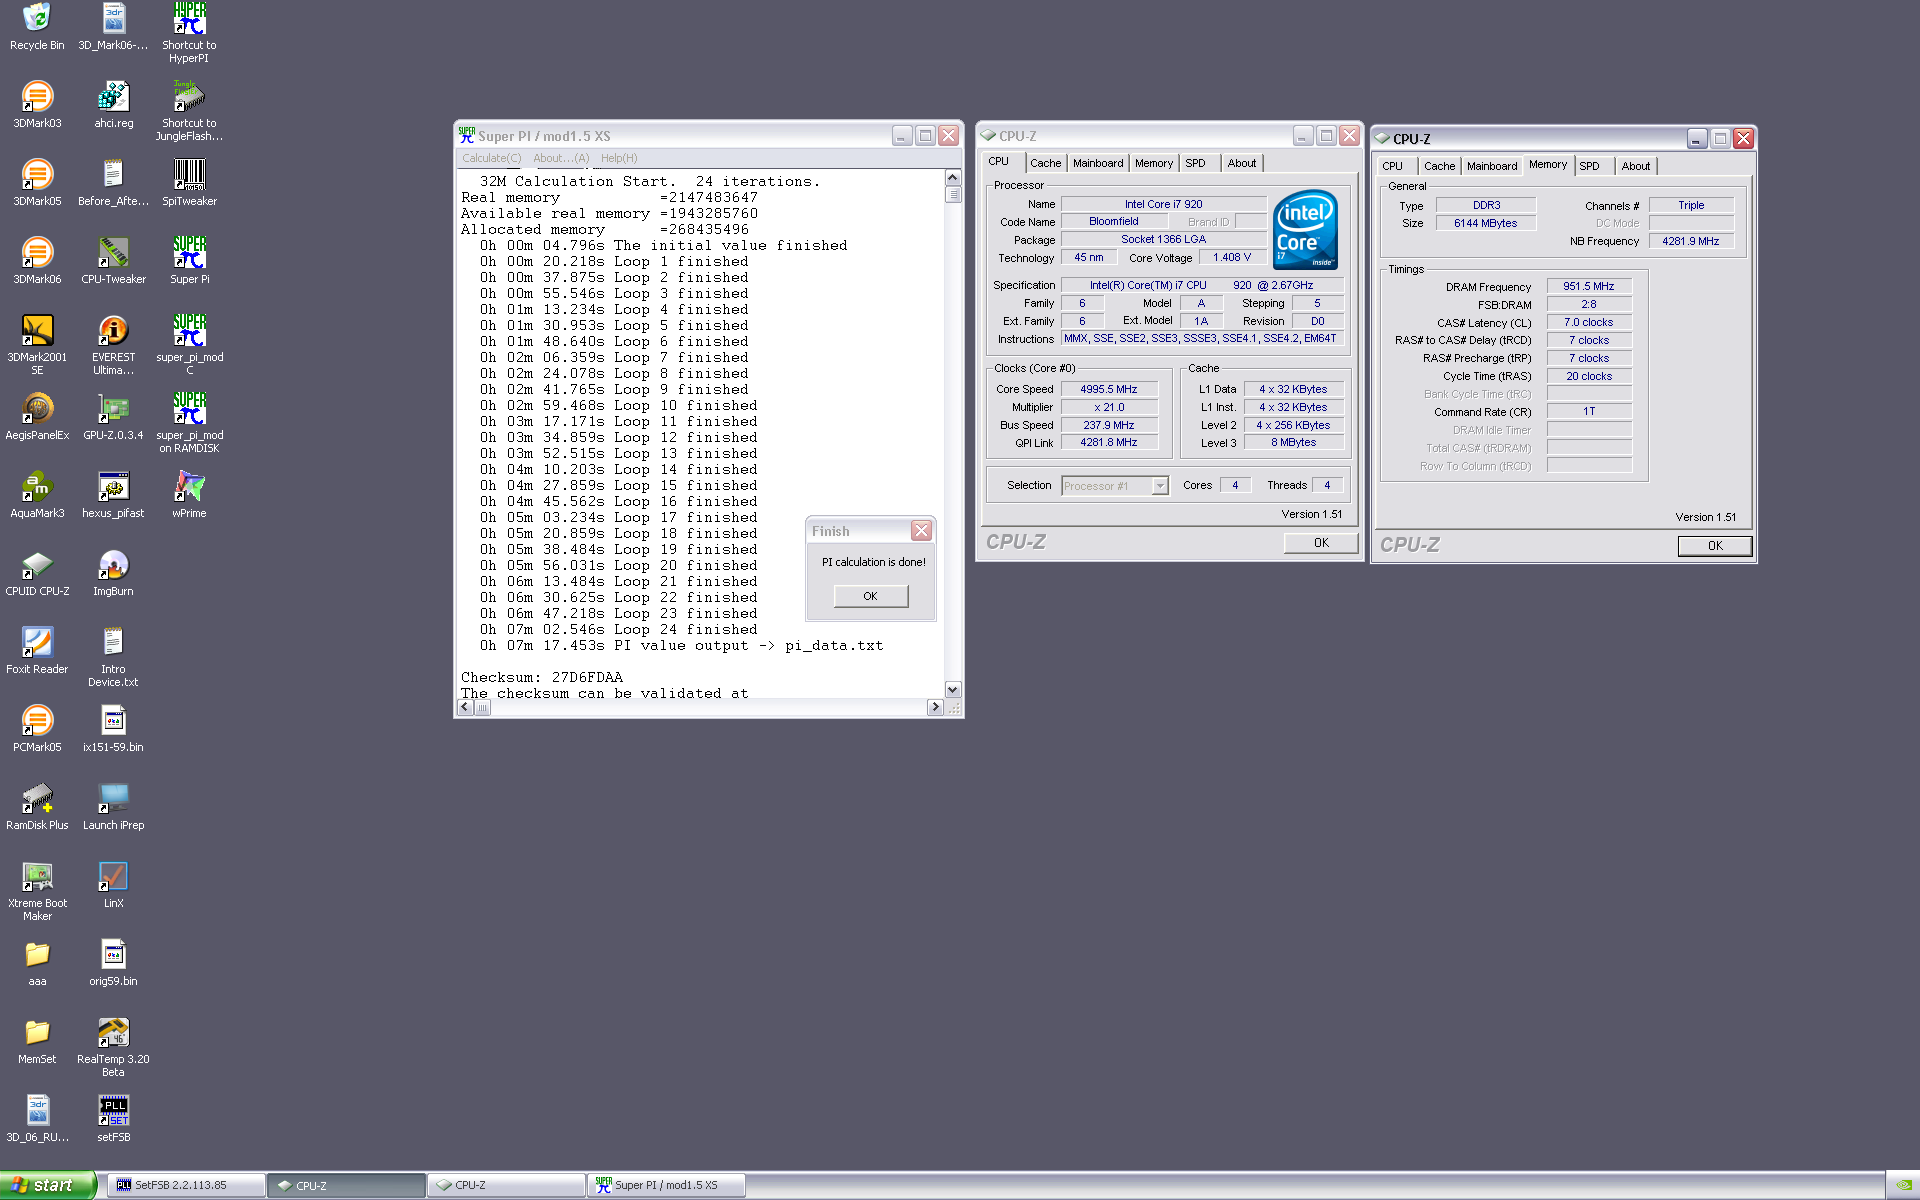Switch to Memory tab in left CPU-Z

click(1154, 163)
